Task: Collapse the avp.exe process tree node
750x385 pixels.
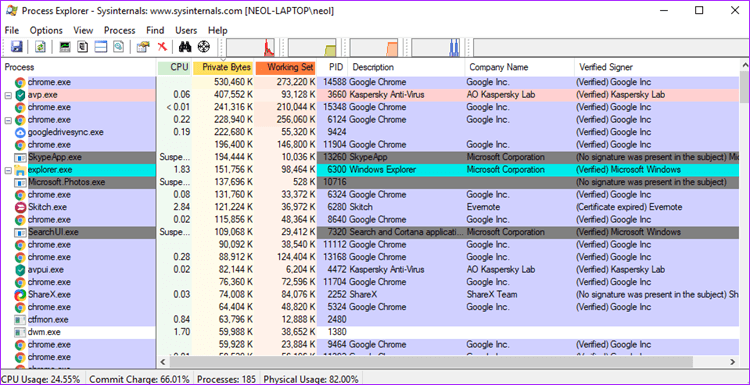Action: click(x=8, y=95)
